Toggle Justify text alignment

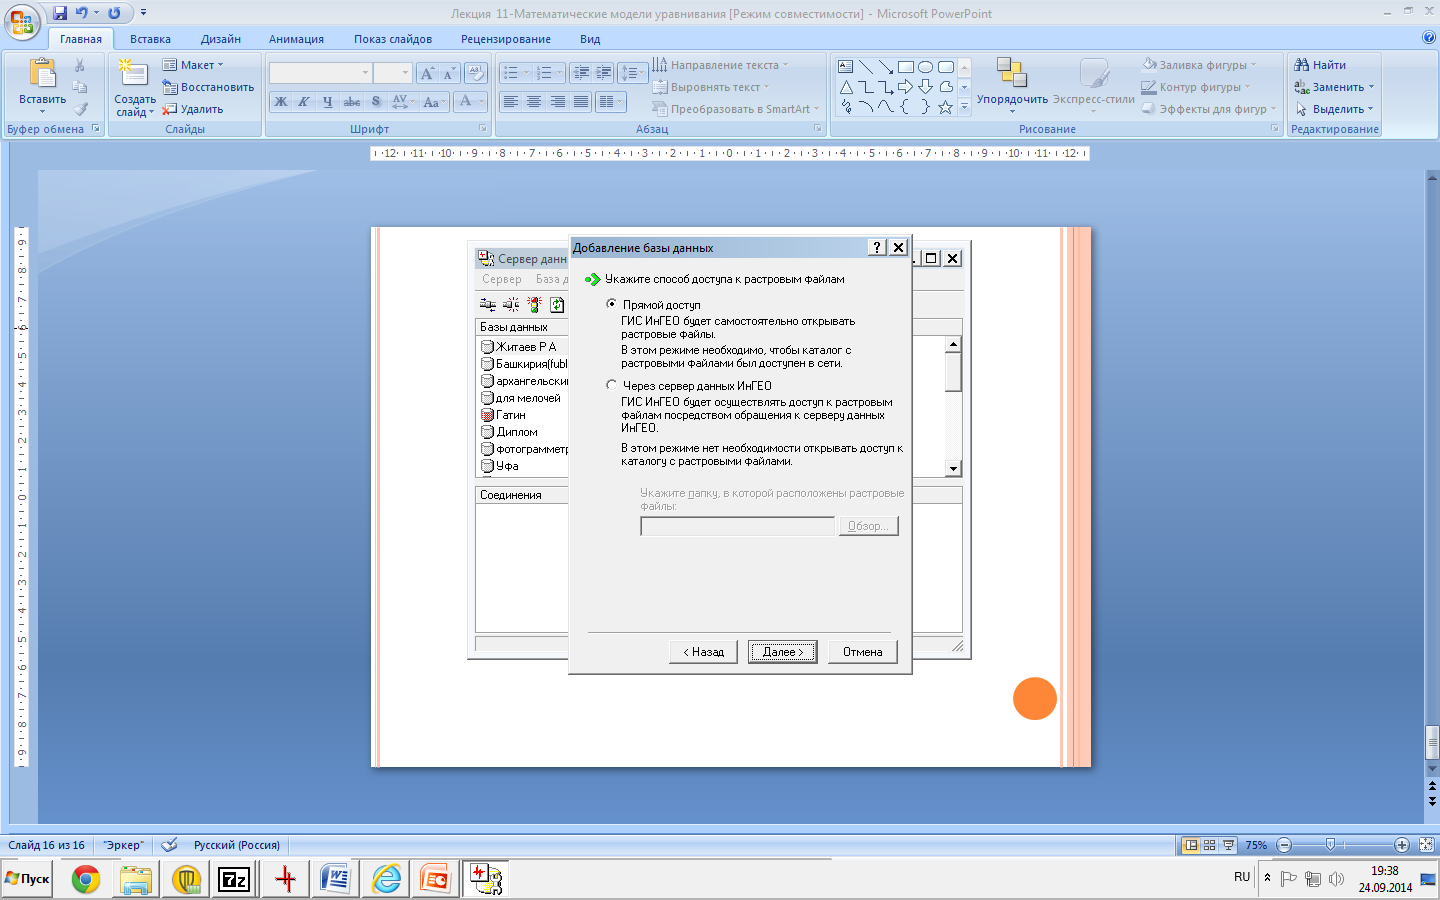click(x=580, y=102)
